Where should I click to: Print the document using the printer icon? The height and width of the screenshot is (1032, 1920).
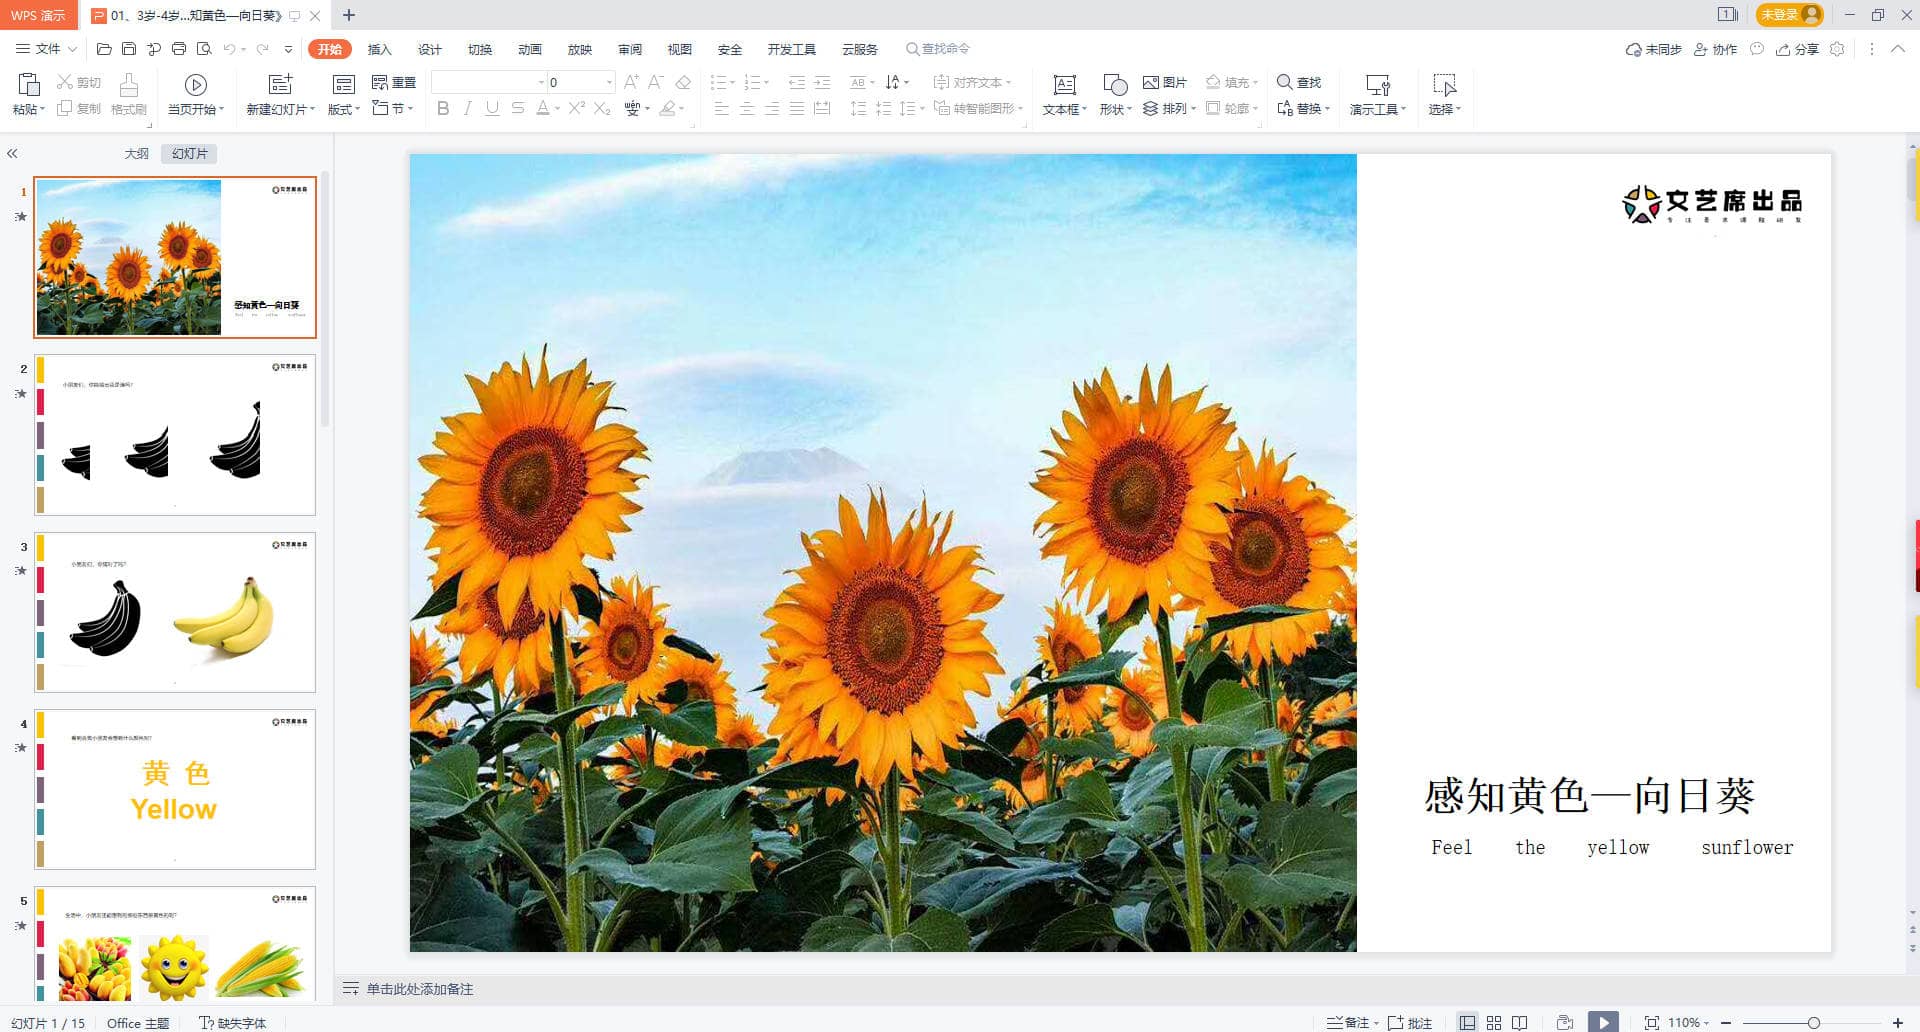coord(179,49)
